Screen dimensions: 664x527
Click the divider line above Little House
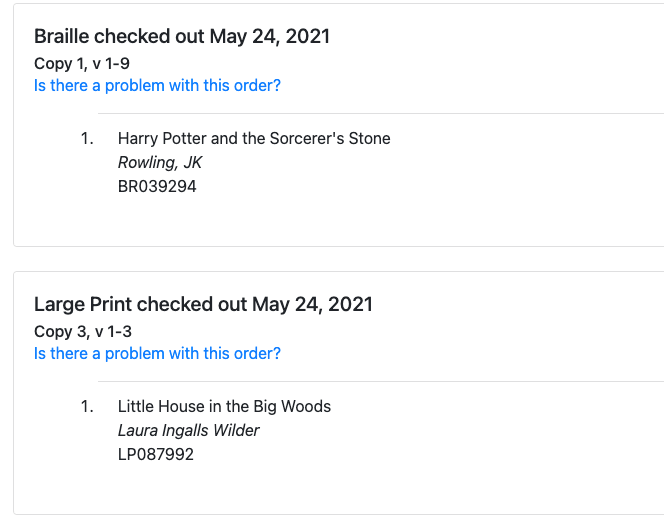[380, 382]
